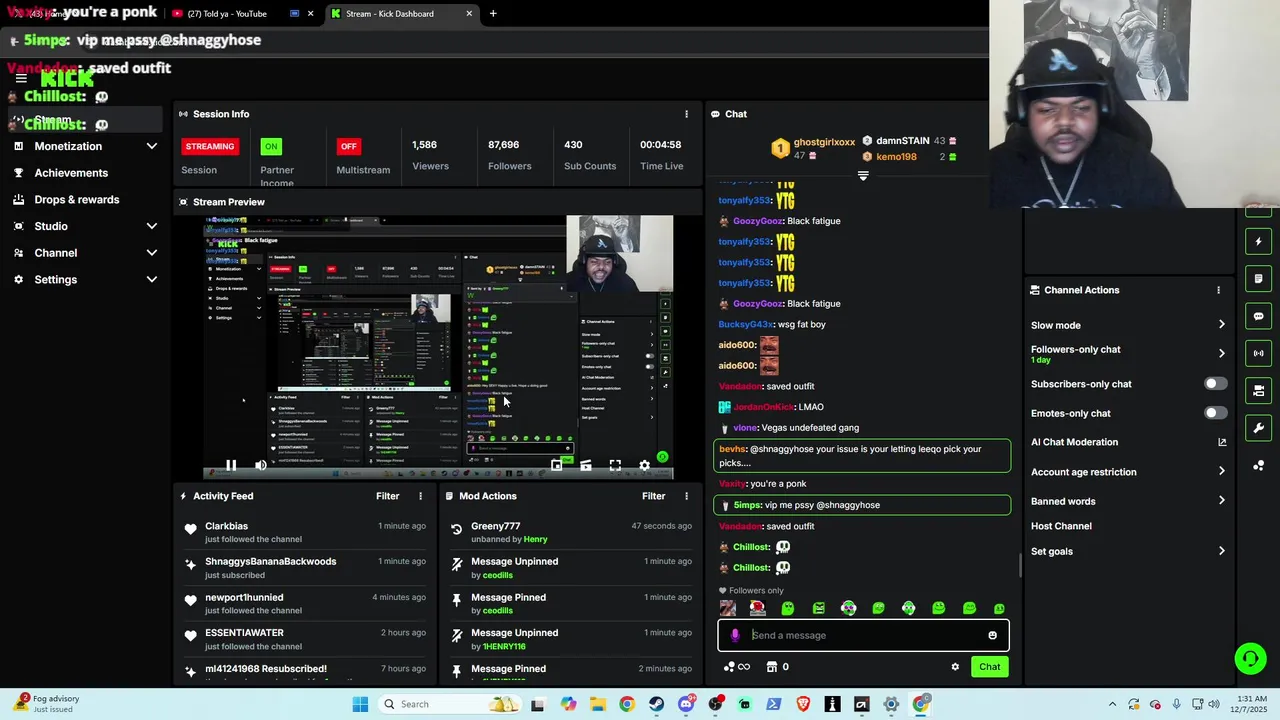This screenshot has height=720, width=1280.
Task: Click the angry green emote in chat bar
Action: tap(819, 608)
